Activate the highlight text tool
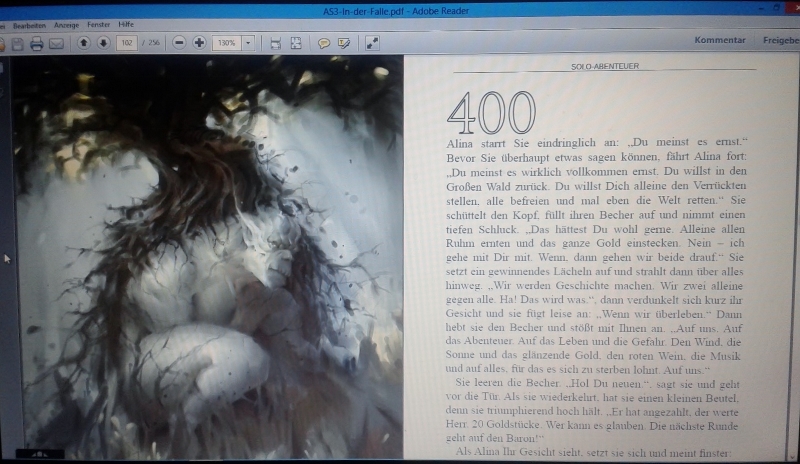This screenshot has height=464, width=800. 344,43
